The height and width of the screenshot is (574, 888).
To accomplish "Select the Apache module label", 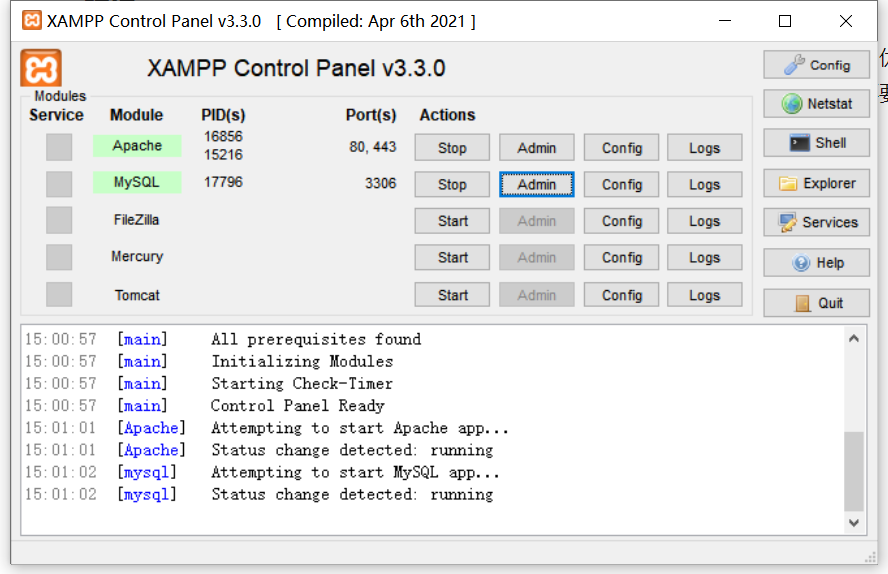I will point(137,145).
